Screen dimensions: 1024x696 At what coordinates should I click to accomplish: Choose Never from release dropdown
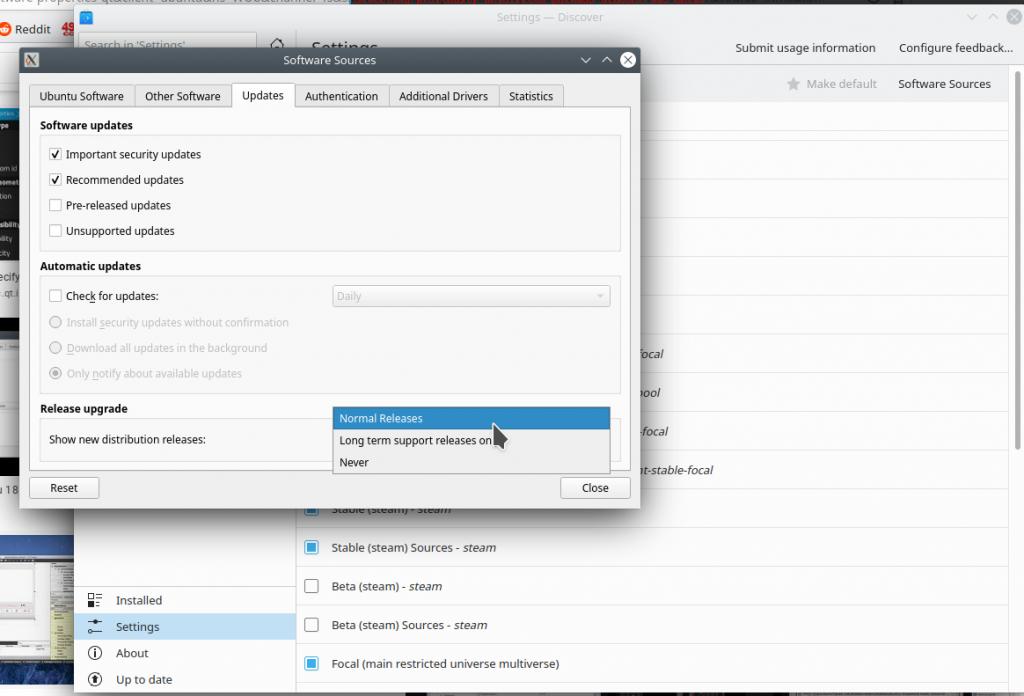354,463
